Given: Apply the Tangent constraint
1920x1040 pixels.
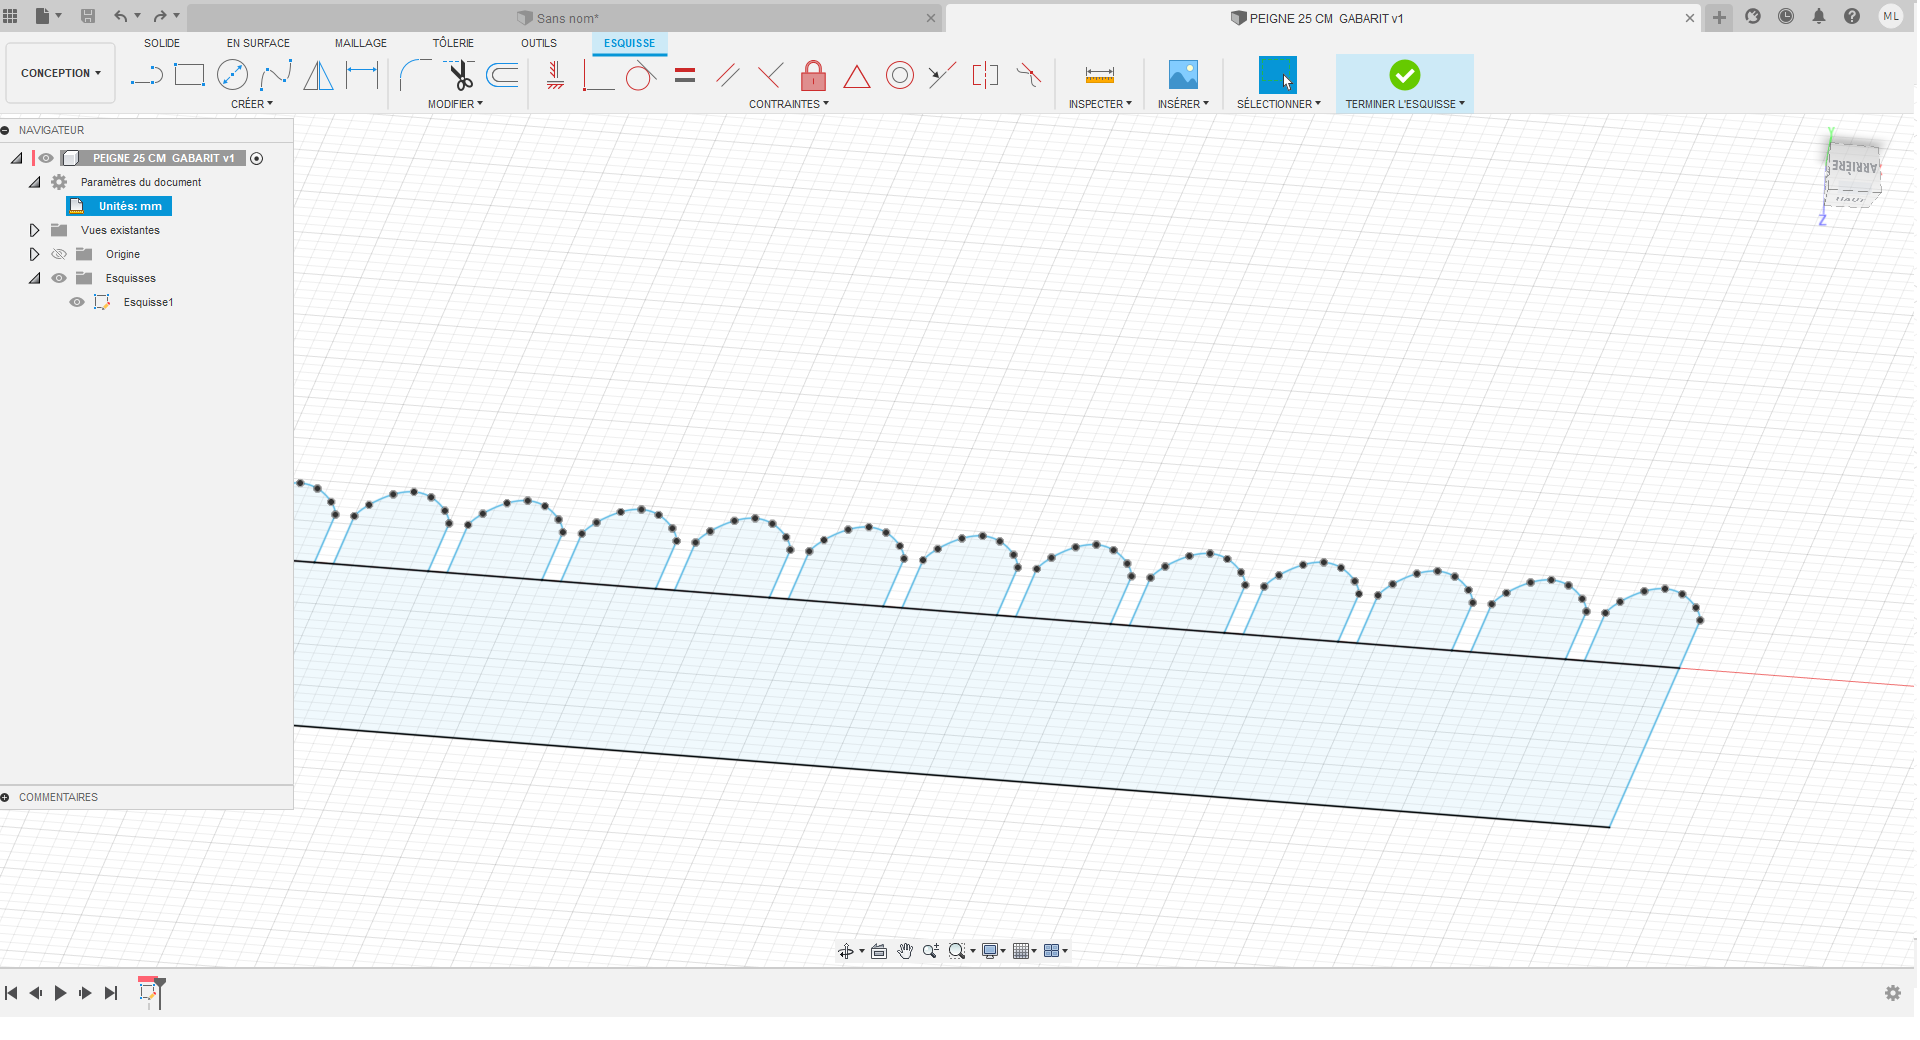Looking at the screenshot, I should point(641,75).
